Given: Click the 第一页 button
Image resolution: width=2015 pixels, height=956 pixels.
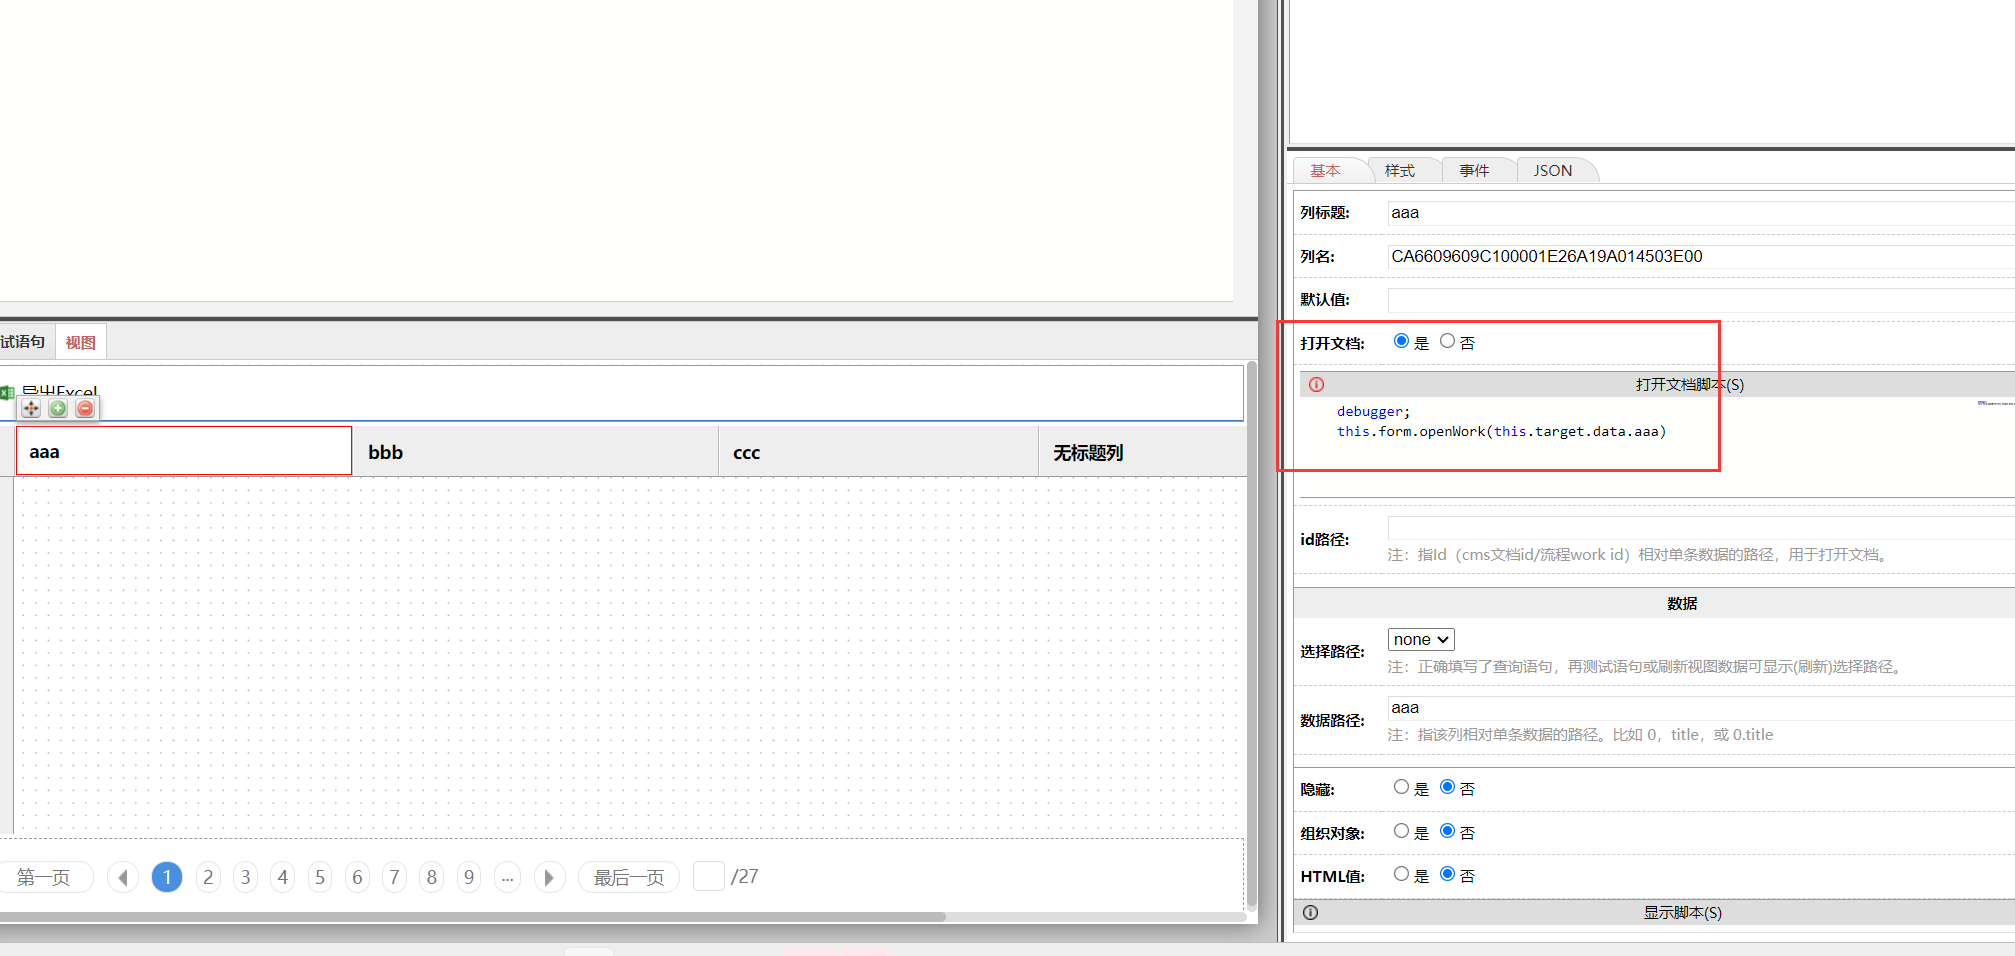Looking at the screenshot, I should tap(44, 877).
